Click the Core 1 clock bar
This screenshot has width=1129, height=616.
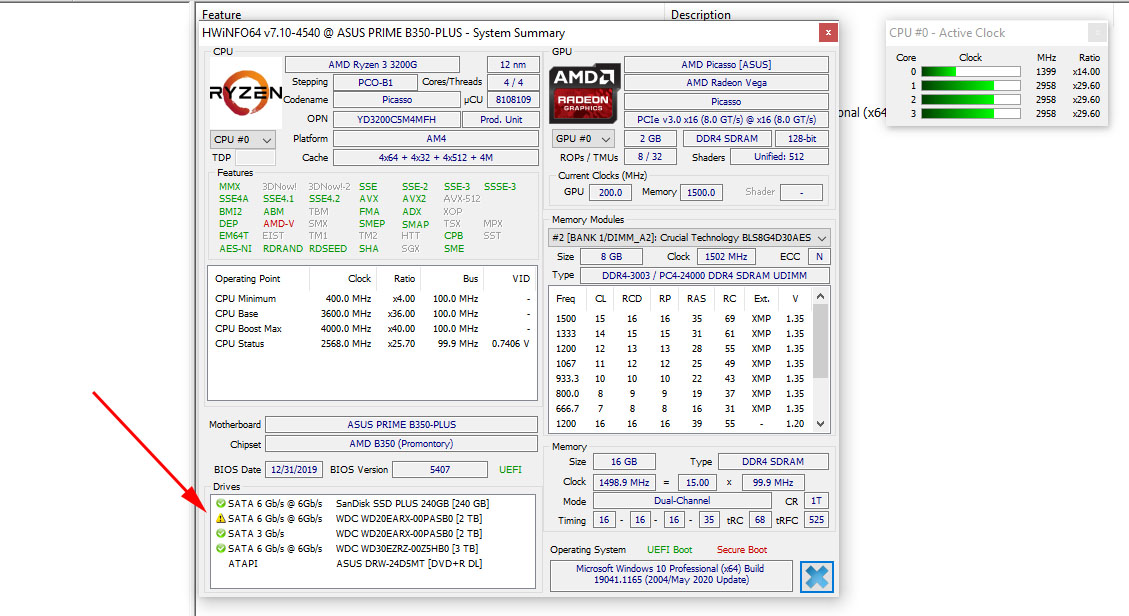click(x=971, y=86)
